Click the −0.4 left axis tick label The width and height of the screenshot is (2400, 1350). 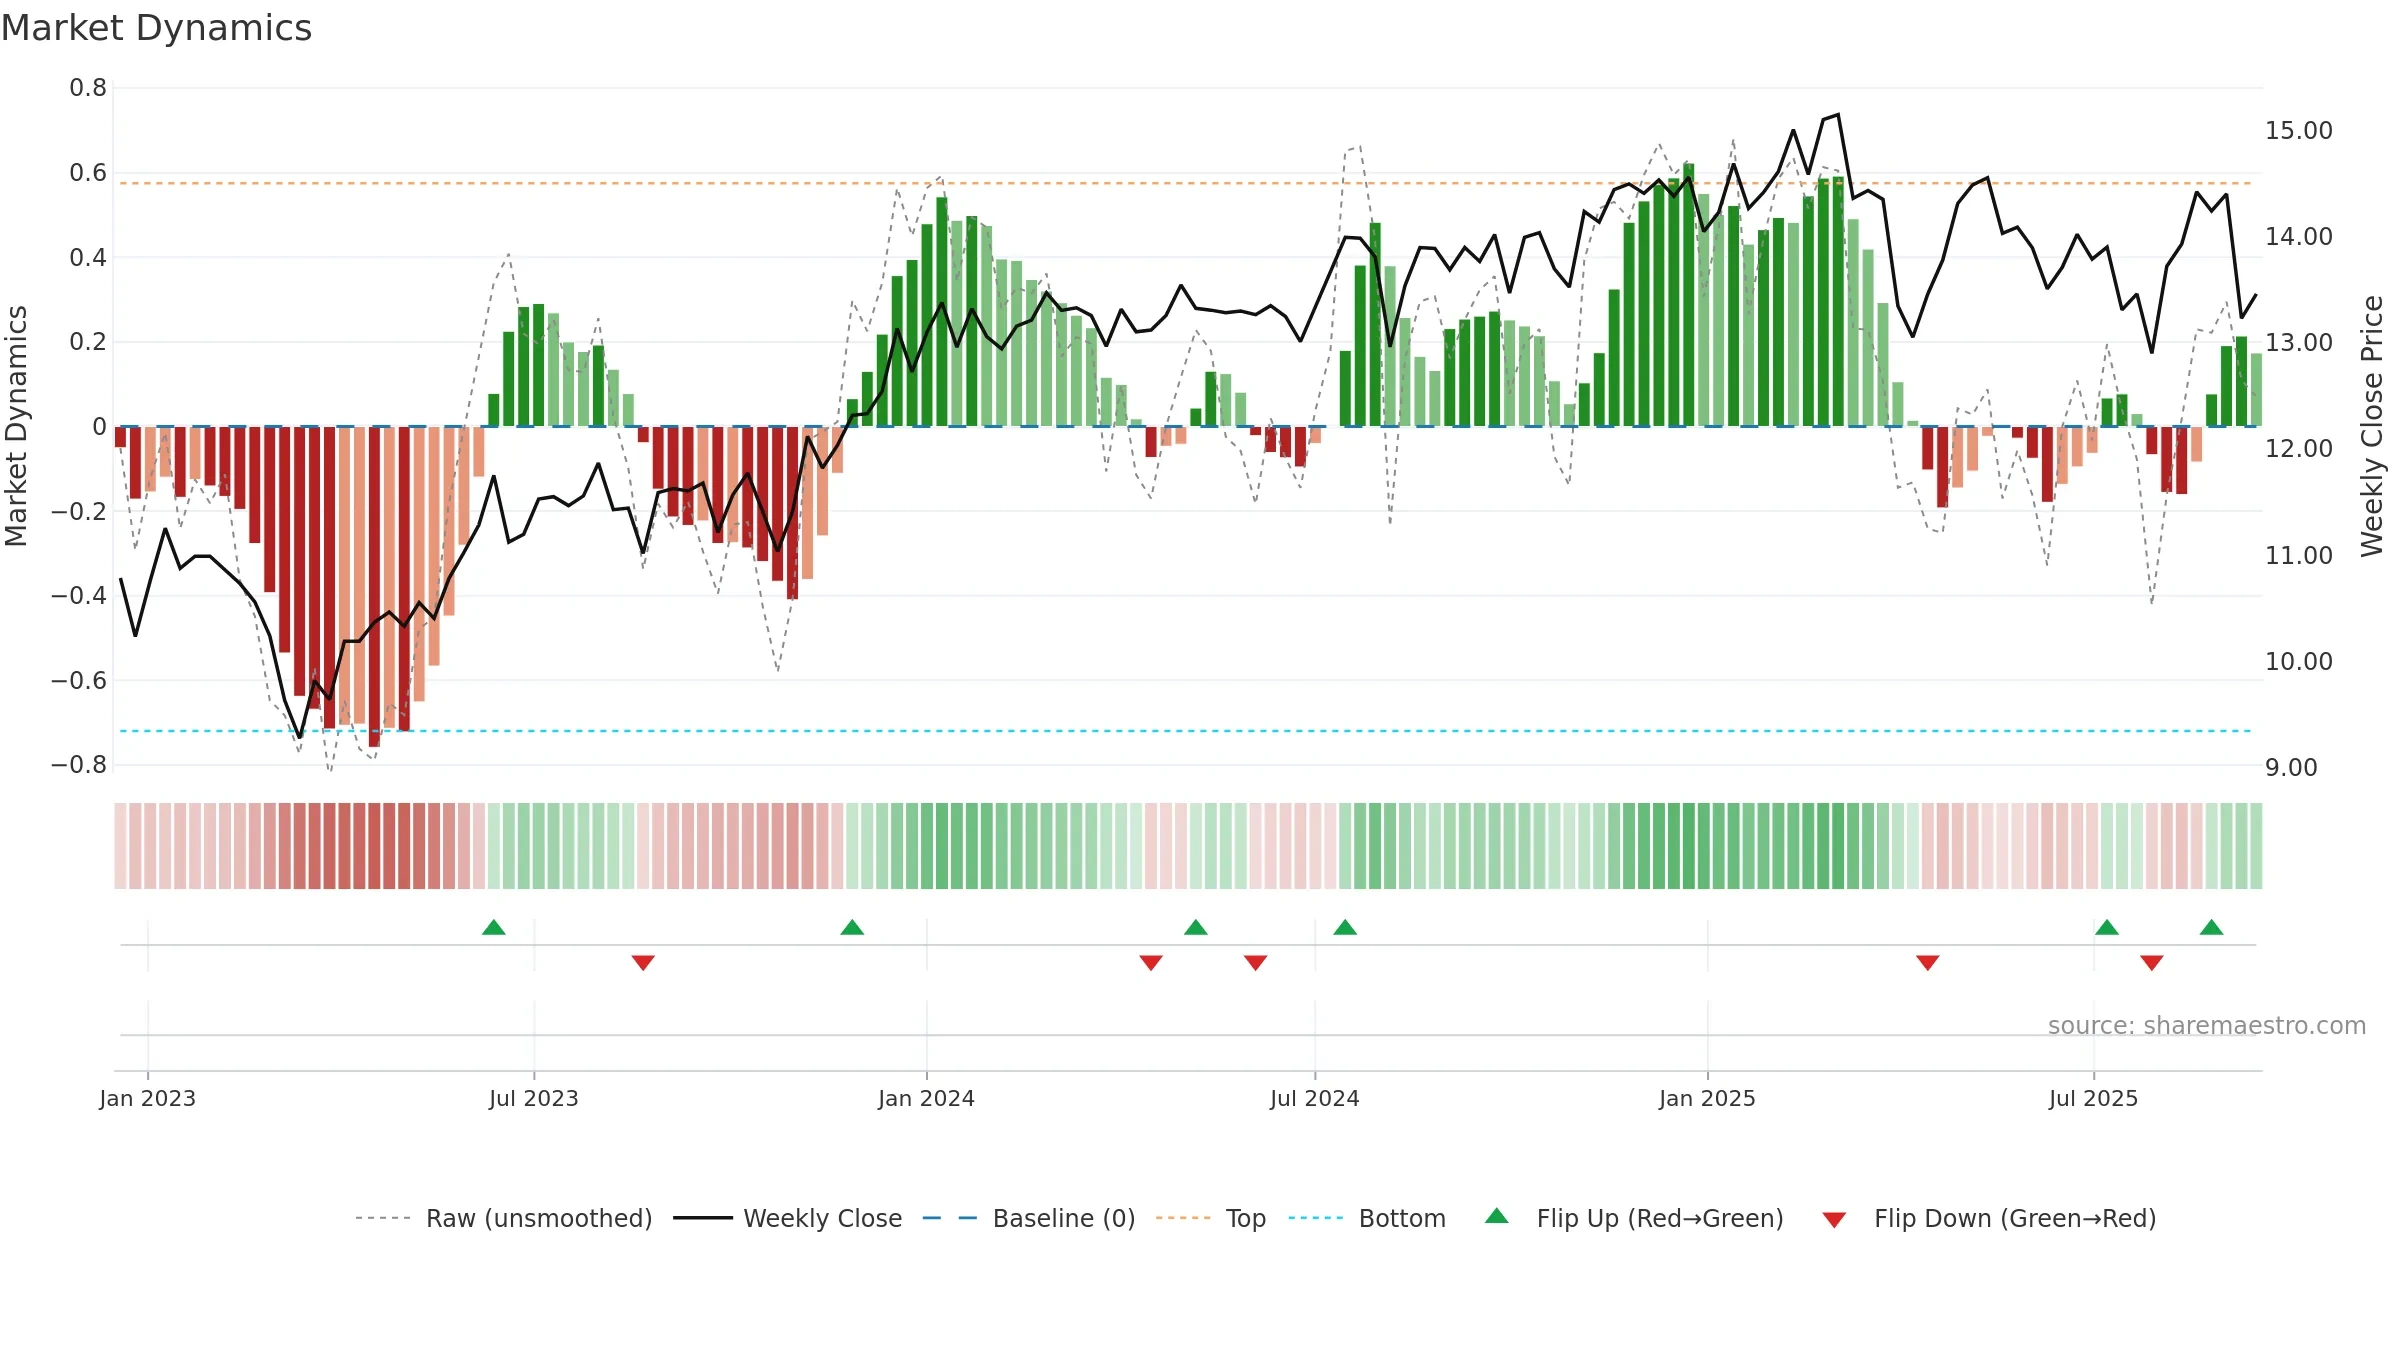[x=79, y=596]
